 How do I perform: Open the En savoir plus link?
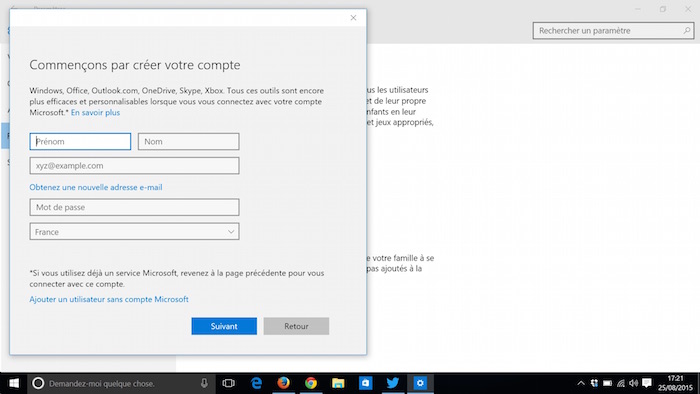96,112
